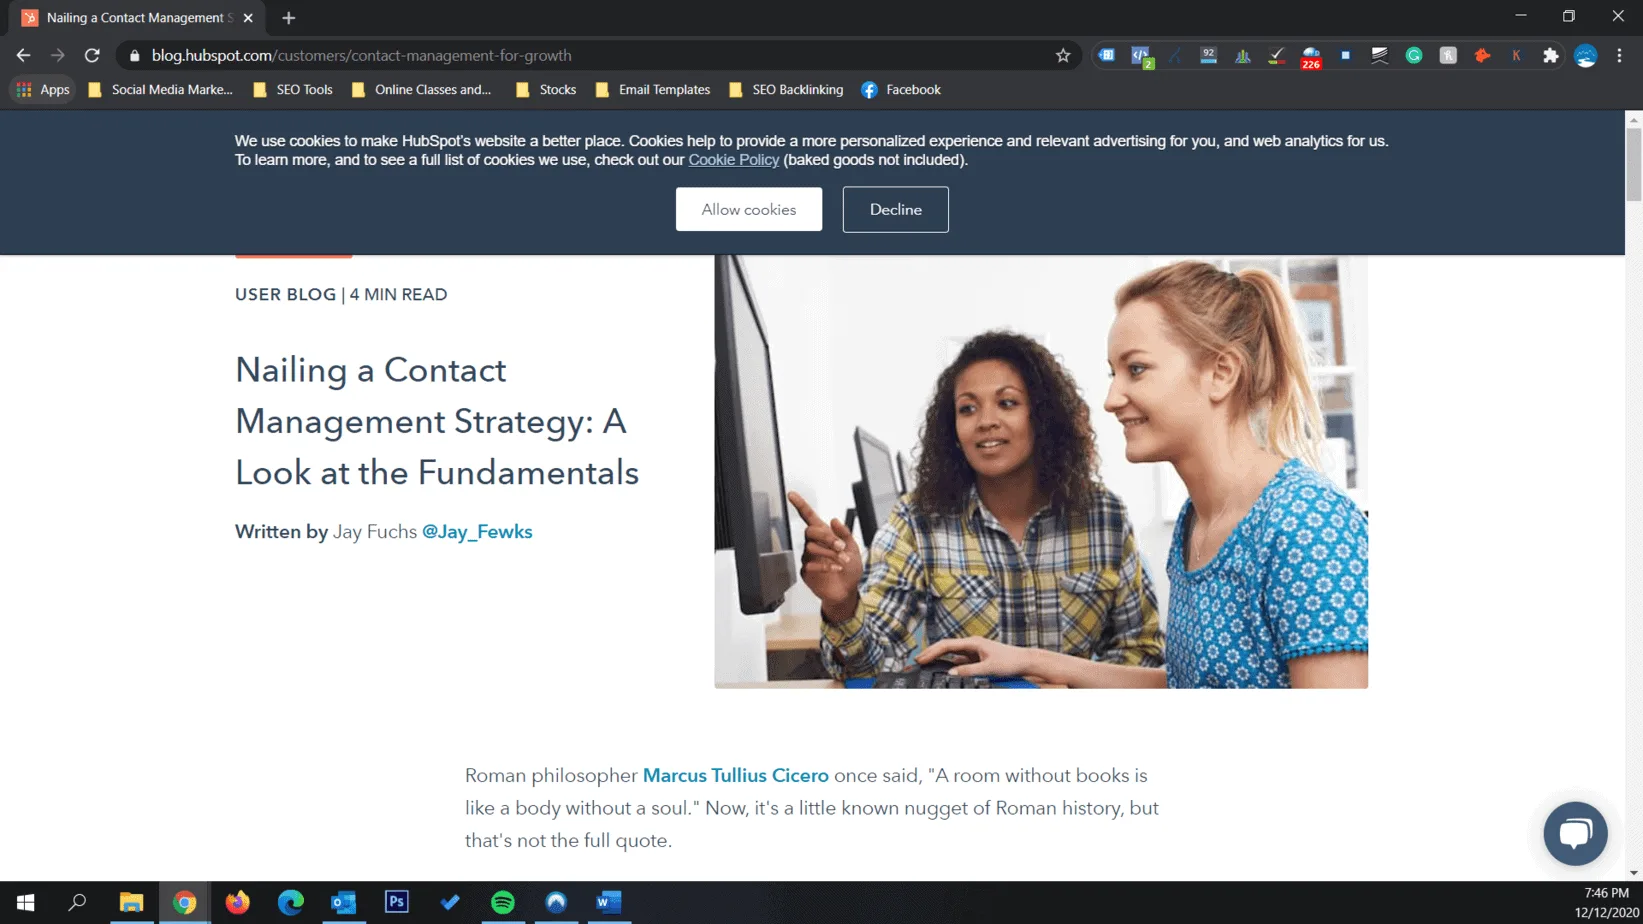The height and width of the screenshot is (924, 1643).
Task: Go back using the browser back arrow
Action: pyautogui.click(x=24, y=56)
